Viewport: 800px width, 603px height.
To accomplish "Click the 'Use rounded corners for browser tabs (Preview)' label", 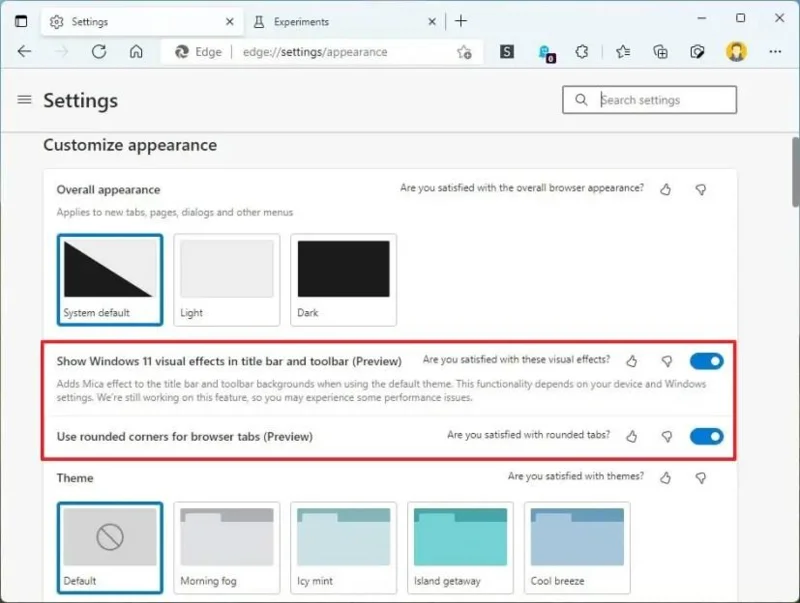I will click(x=185, y=437).
